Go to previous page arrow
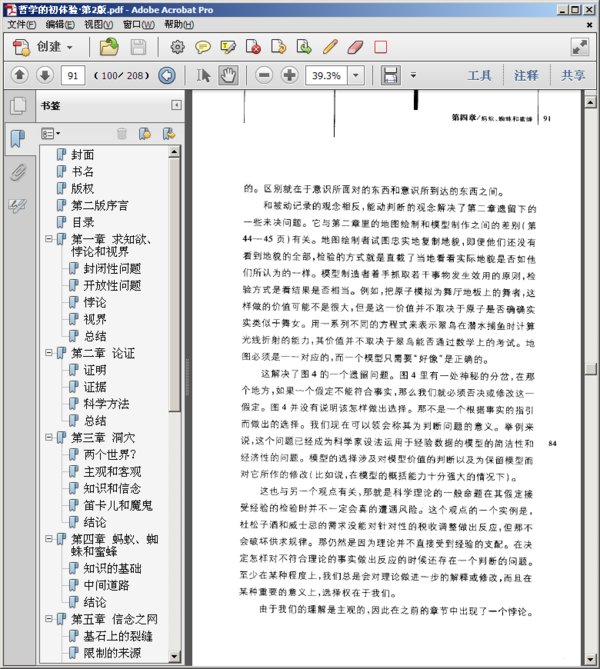Image resolution: width=600 pixels, height=669 pixels. (x=19, y=76)
